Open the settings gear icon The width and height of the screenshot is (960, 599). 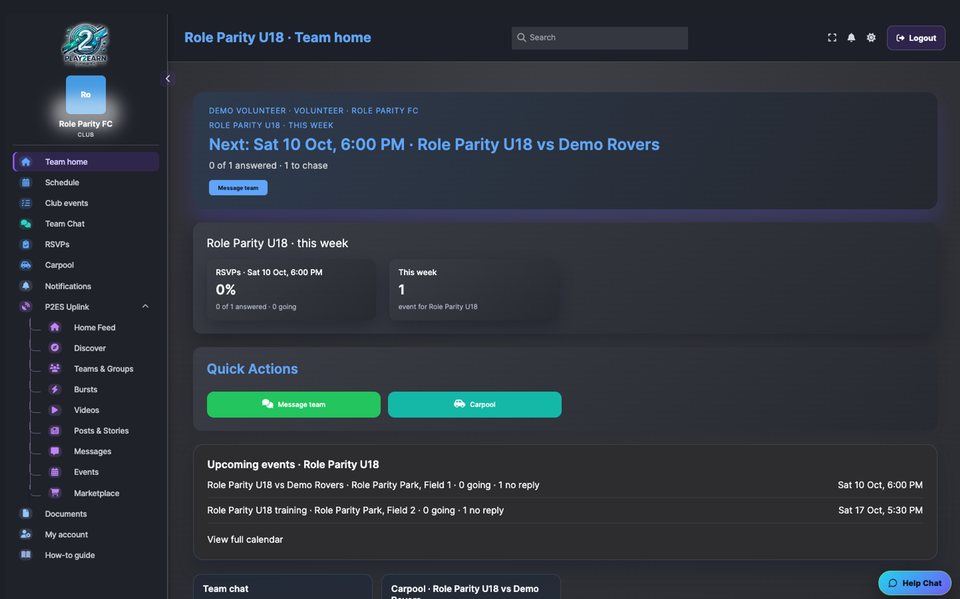click(871, 38)
